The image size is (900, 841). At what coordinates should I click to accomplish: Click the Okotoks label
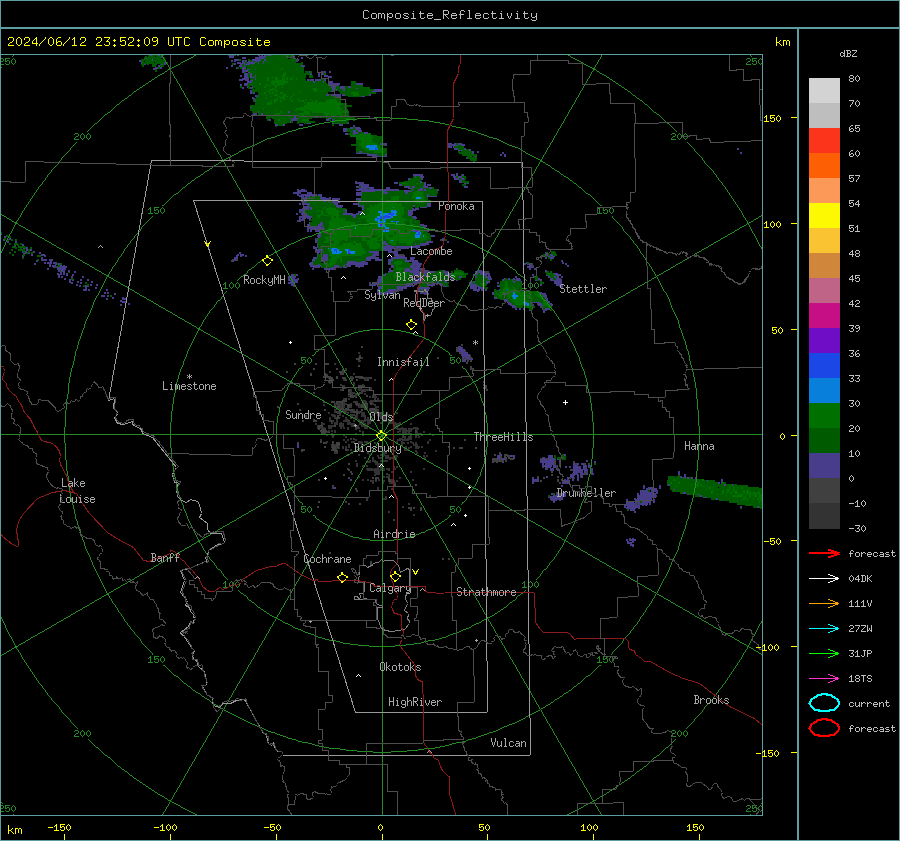[x=400, y=667]
